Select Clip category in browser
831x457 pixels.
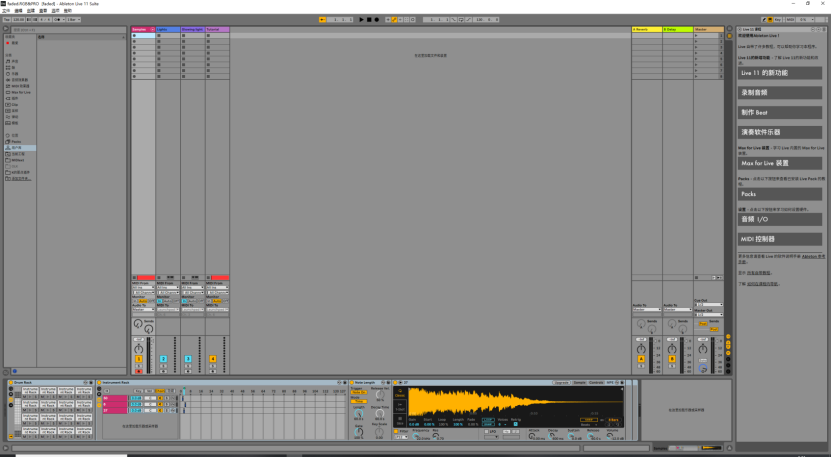(14, 104)
